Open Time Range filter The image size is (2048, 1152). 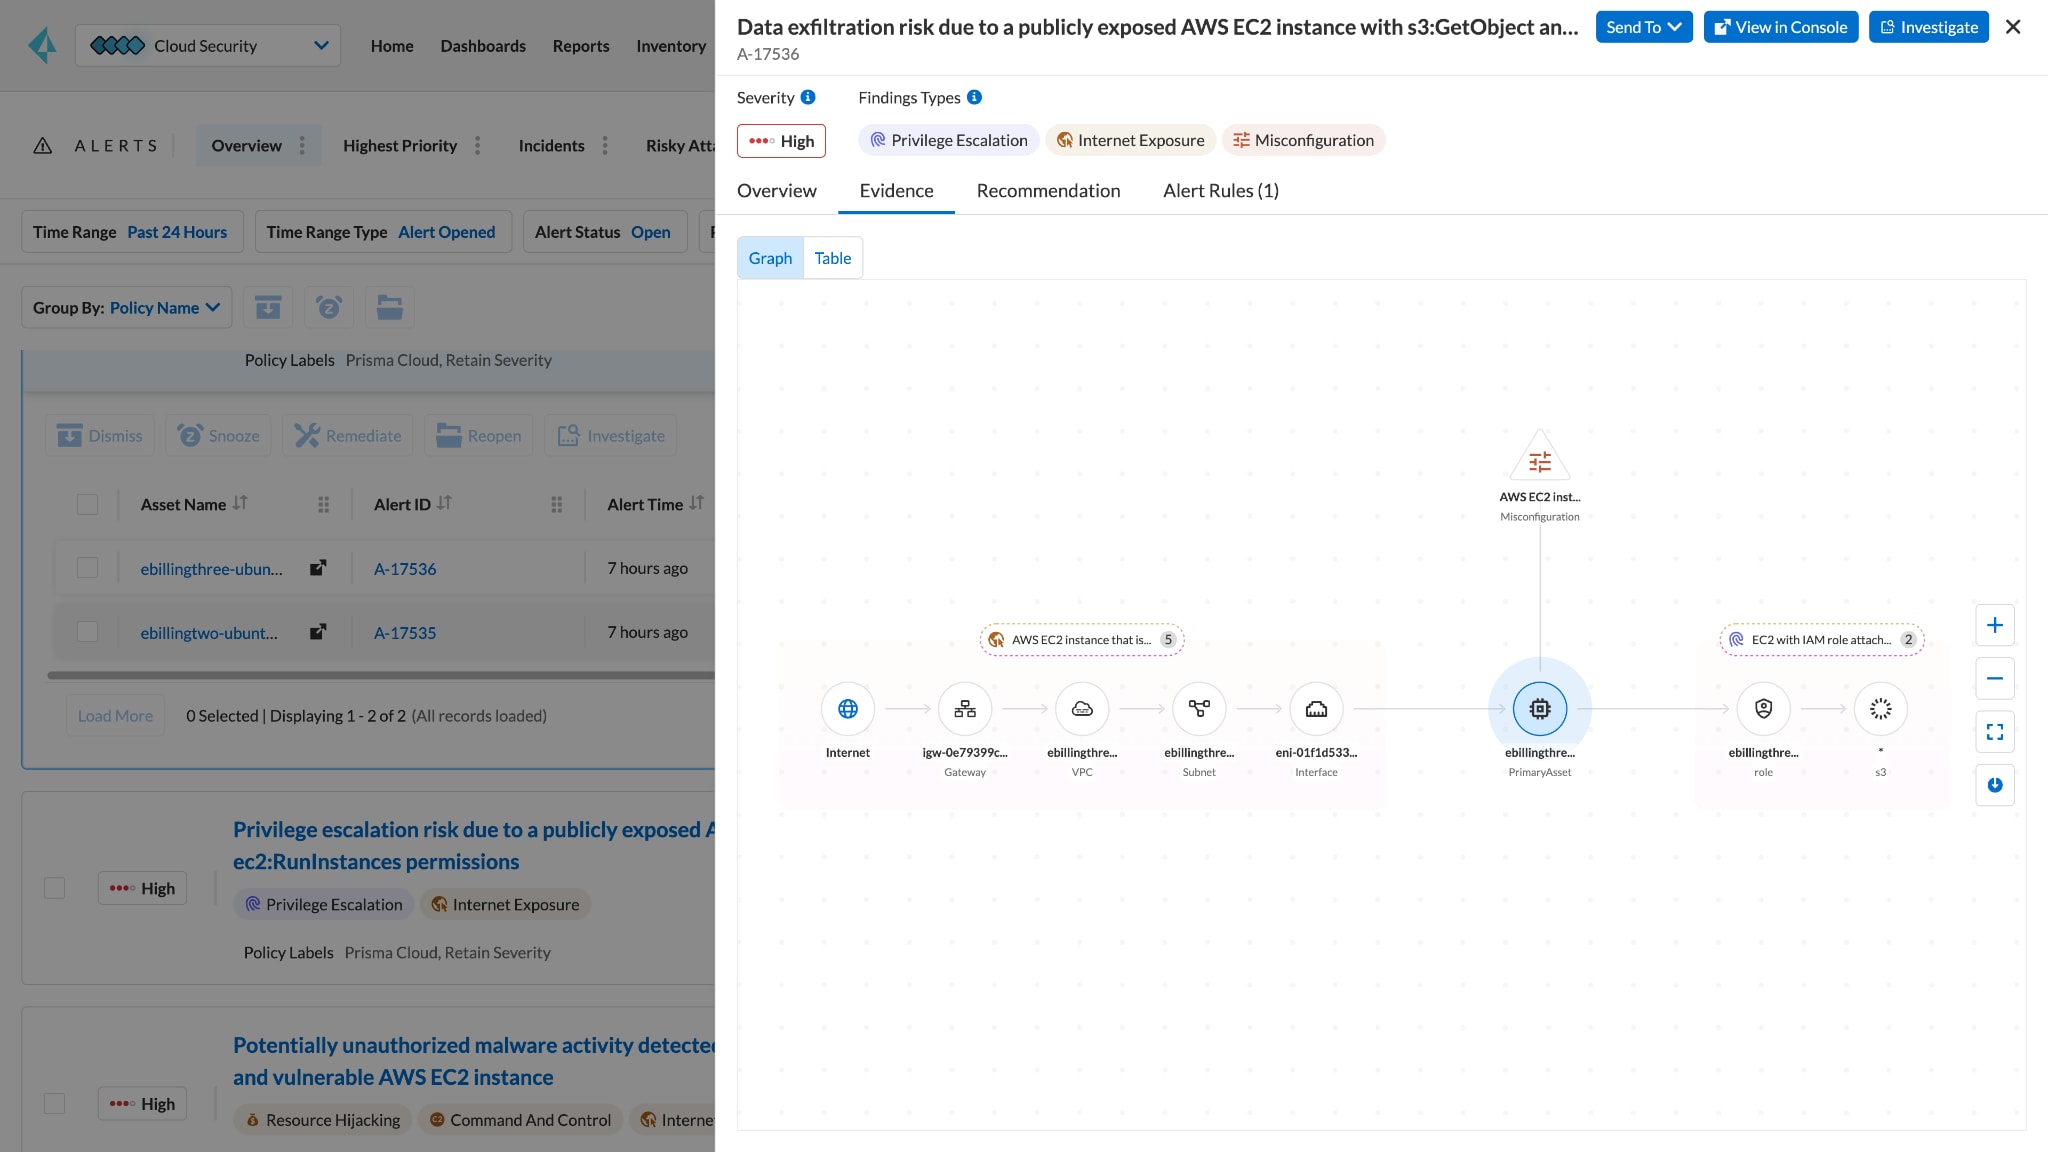(x=132, y=231)
